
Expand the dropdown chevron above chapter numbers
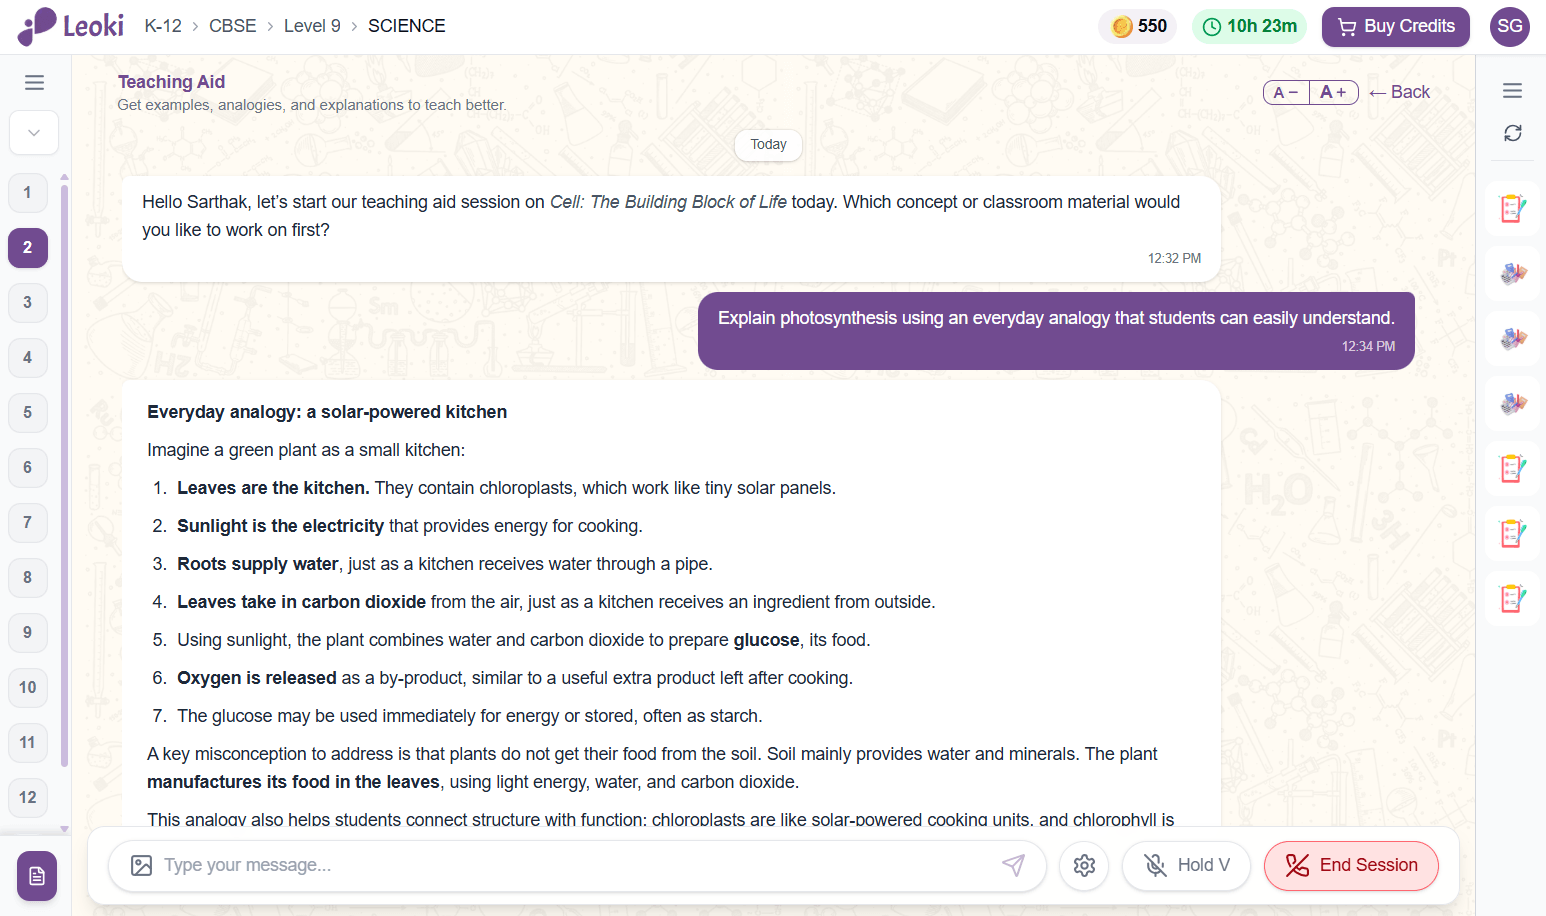34,133
